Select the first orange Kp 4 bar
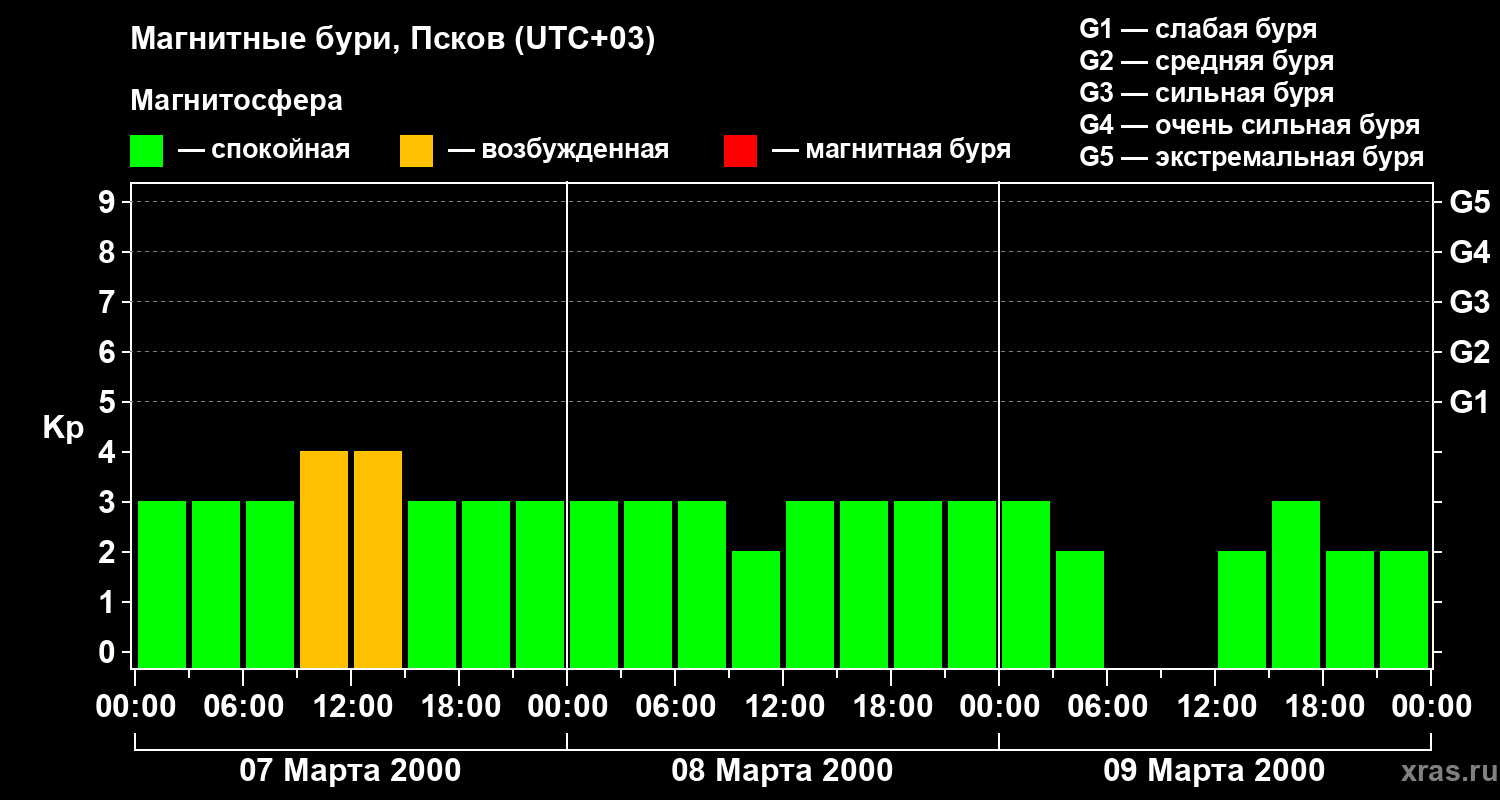The height and width of the screenshot is (800, 1500). [324, 559]
